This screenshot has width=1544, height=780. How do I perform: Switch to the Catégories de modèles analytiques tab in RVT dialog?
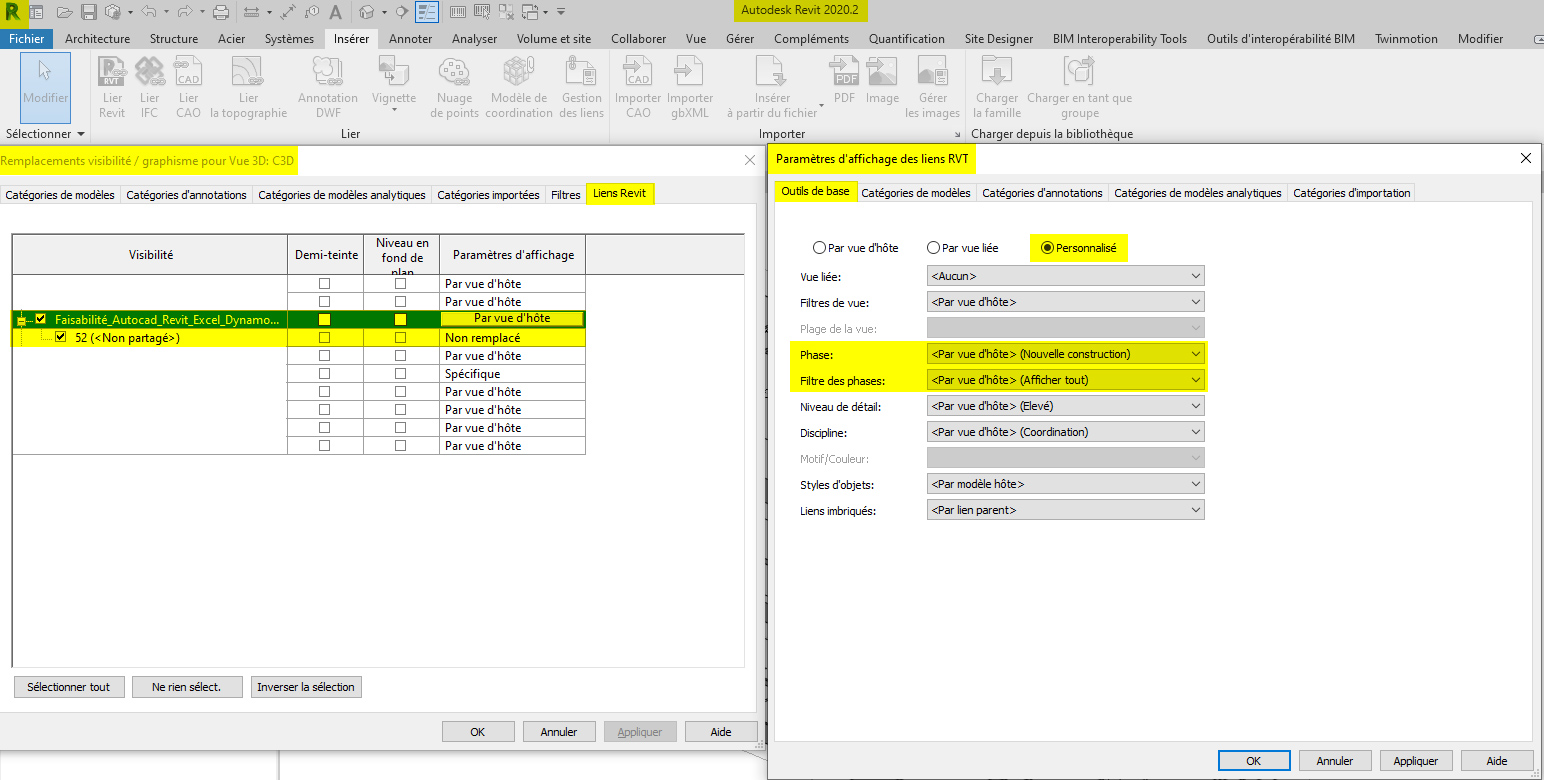pos(1197,193)
